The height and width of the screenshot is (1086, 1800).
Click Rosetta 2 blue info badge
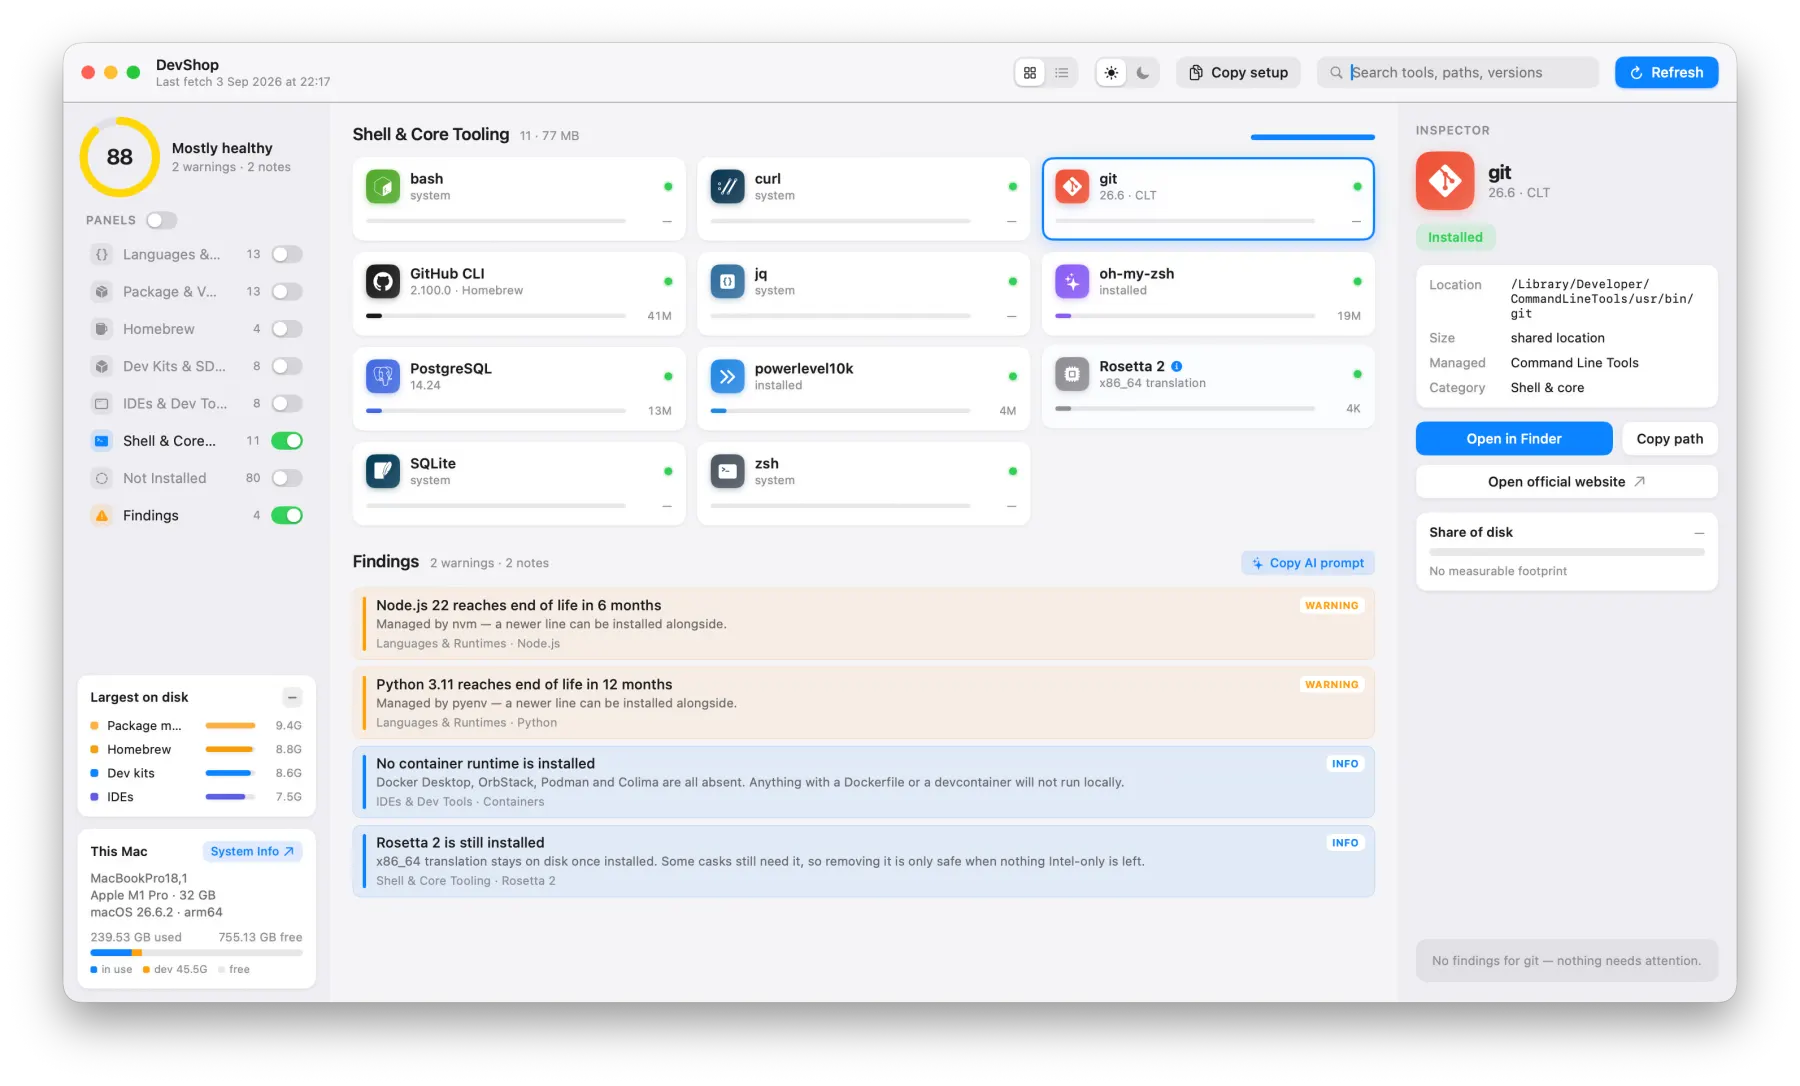tap(1177, 366)
